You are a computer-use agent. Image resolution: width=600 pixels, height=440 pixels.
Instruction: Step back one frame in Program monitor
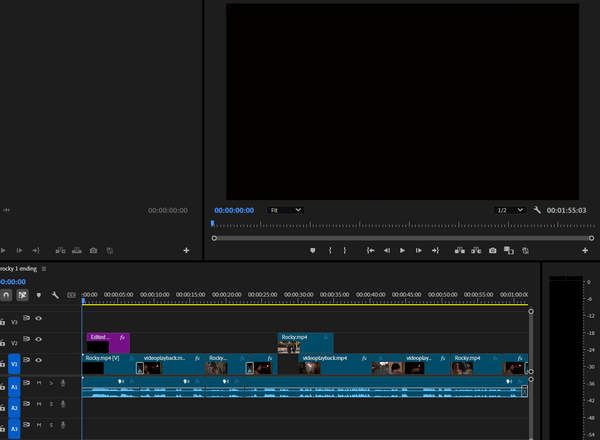[387, 251]
